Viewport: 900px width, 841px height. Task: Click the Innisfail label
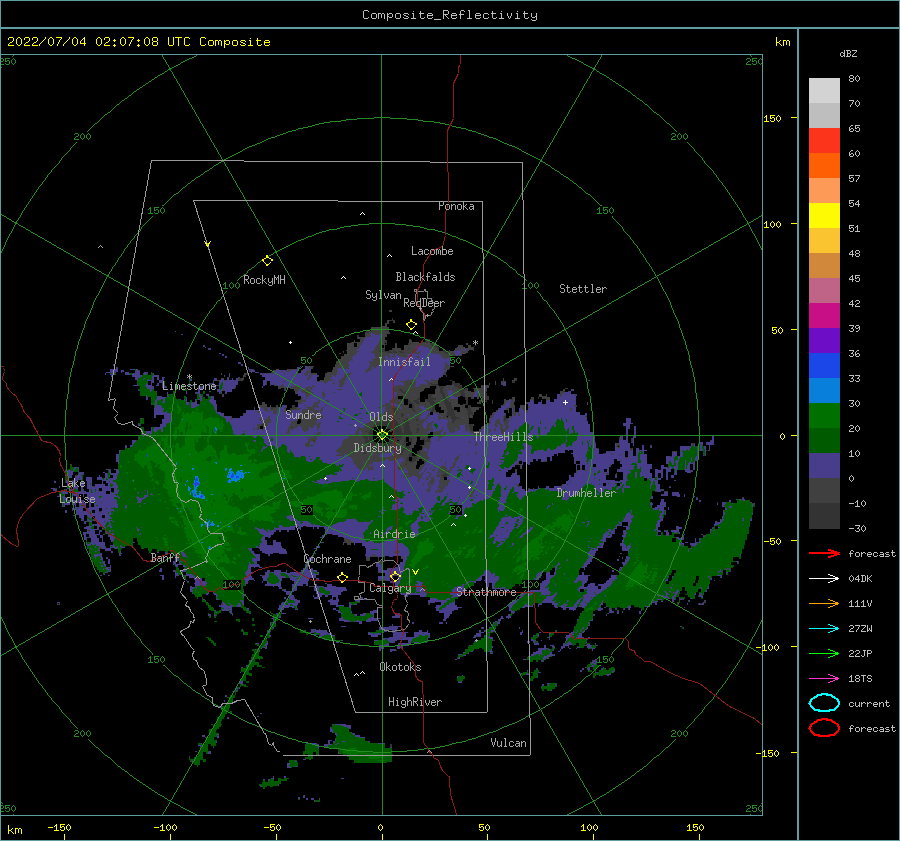point(404,362)
